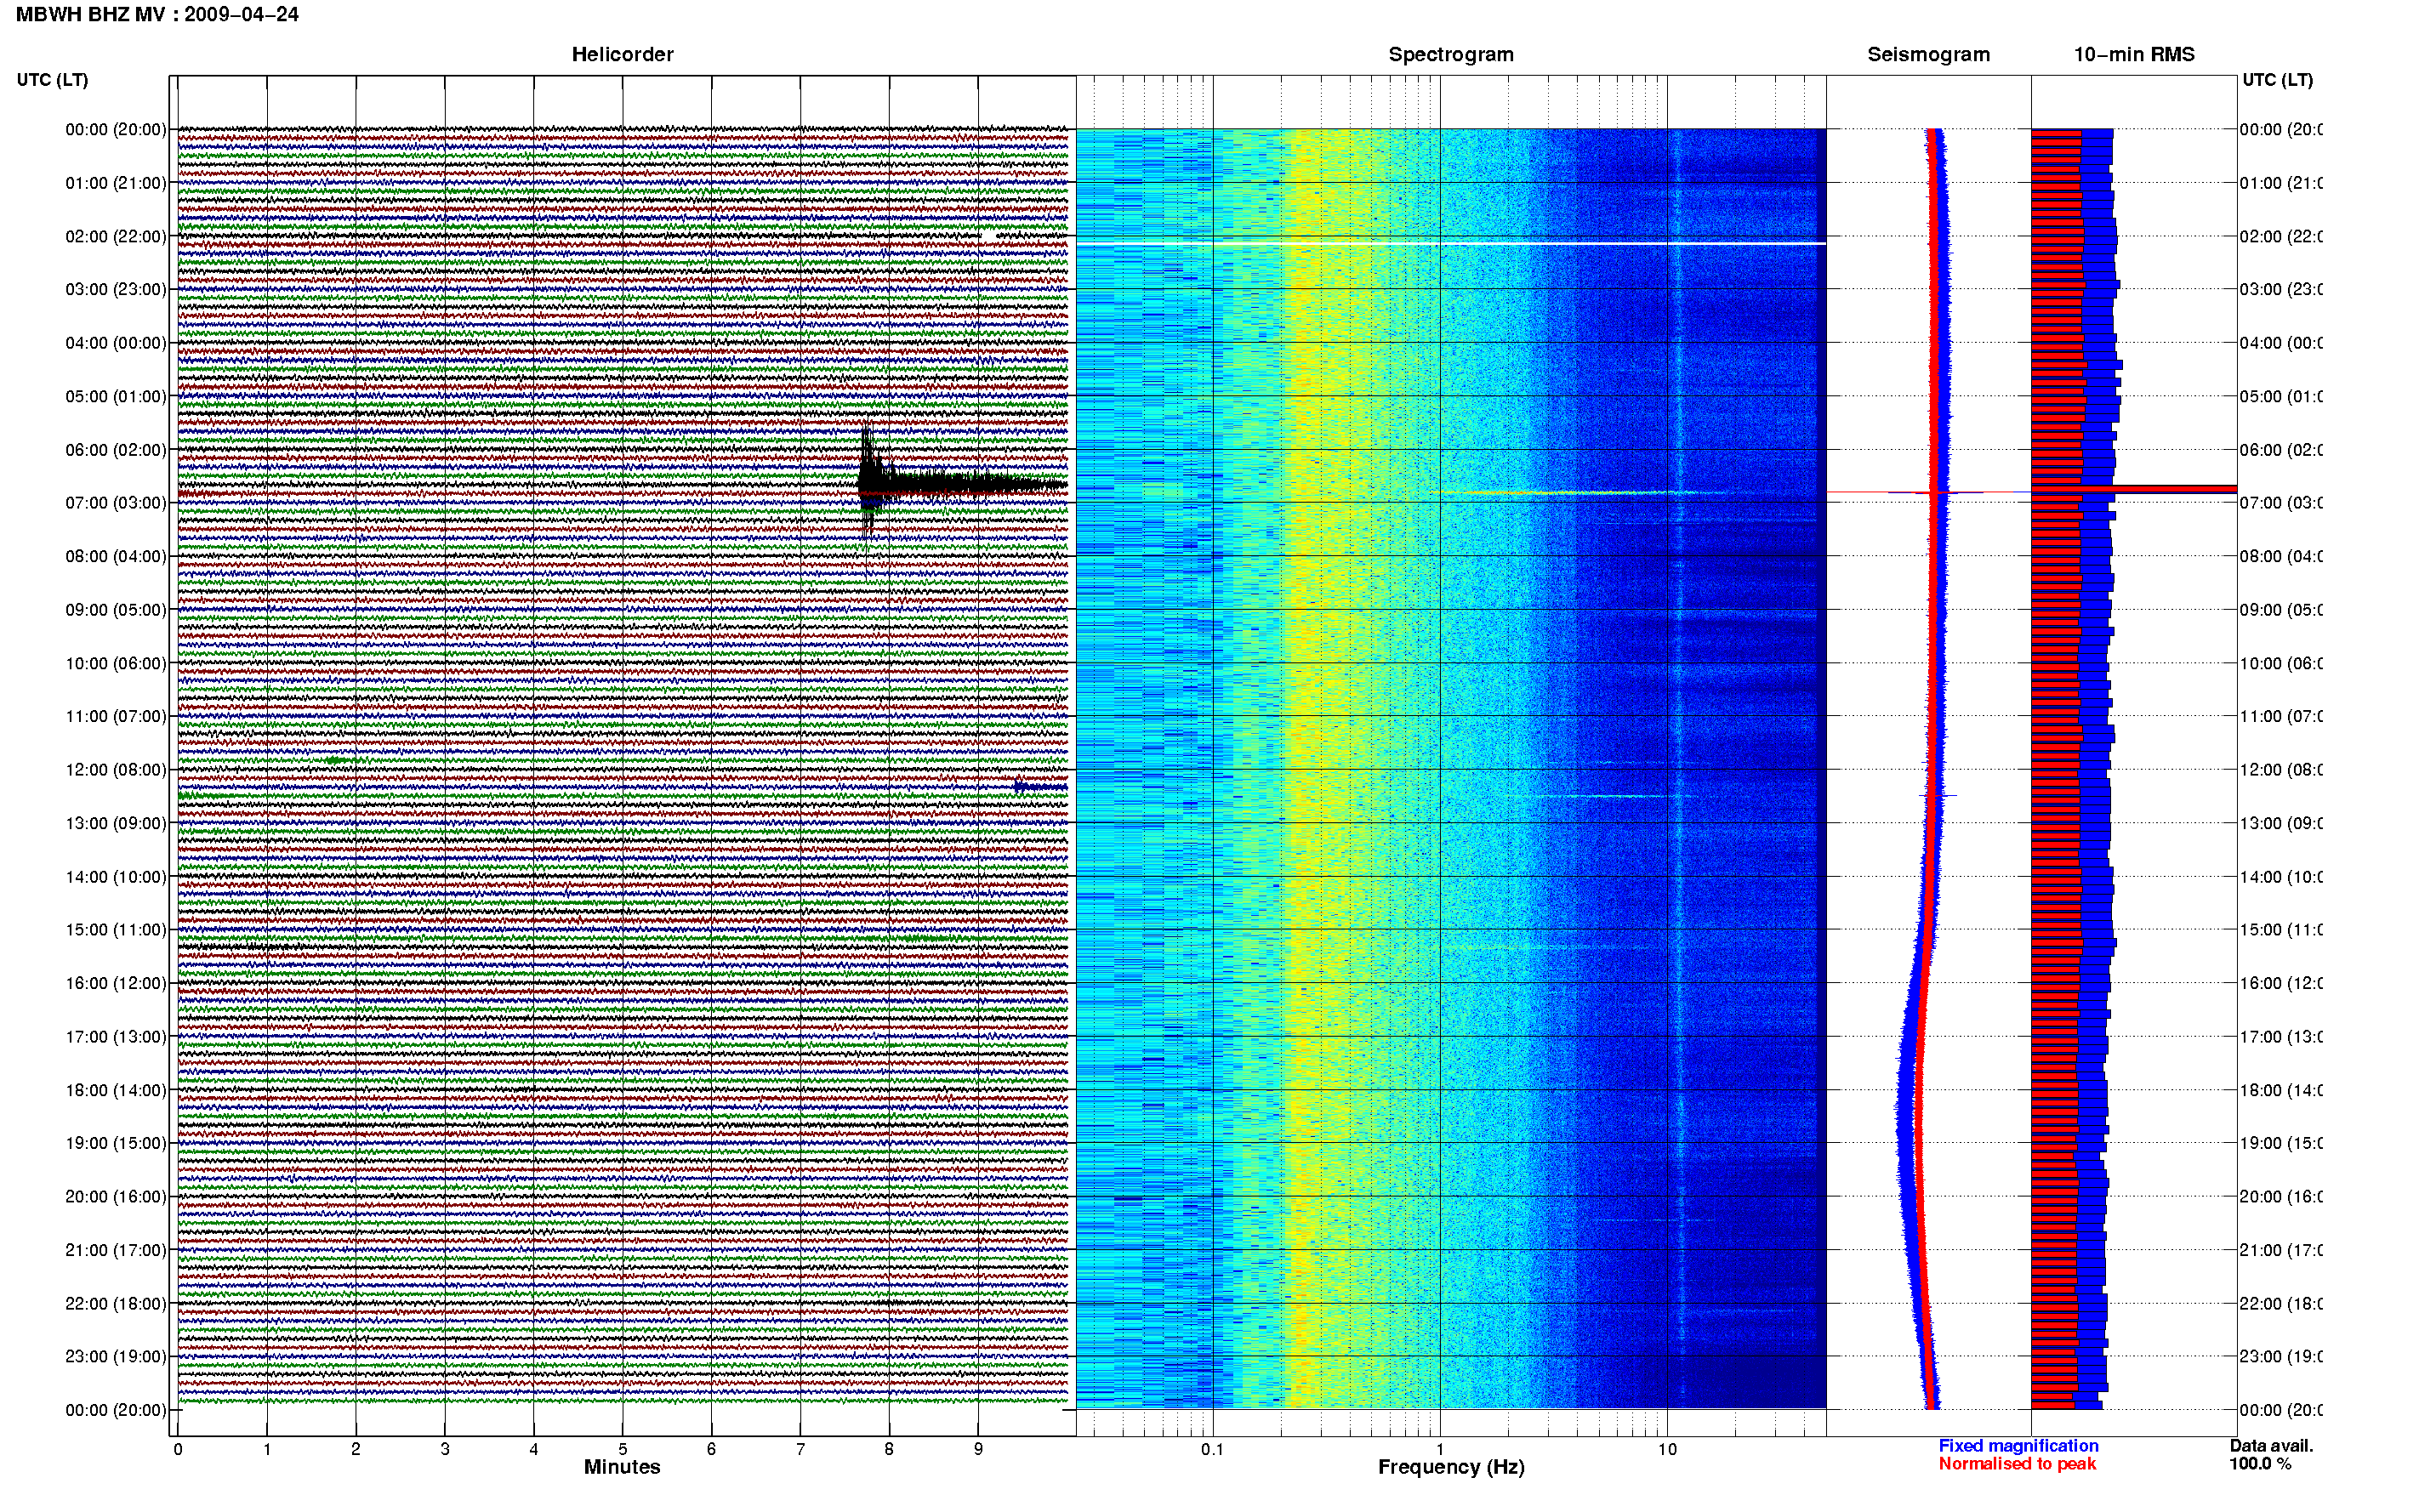Image resolution: width=2419 pixels, height=1512 pixels.
Task: Click the left time label '06:00 (02:00)'
Action: [x=116, y=450]
